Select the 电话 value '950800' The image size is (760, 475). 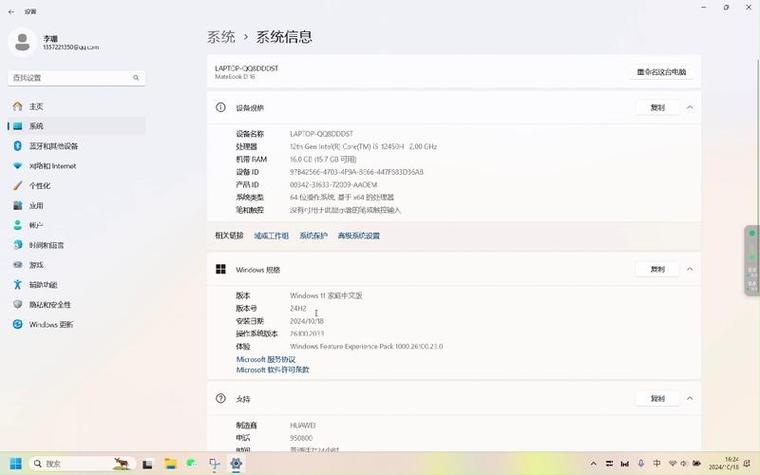(x=301, y=438)
